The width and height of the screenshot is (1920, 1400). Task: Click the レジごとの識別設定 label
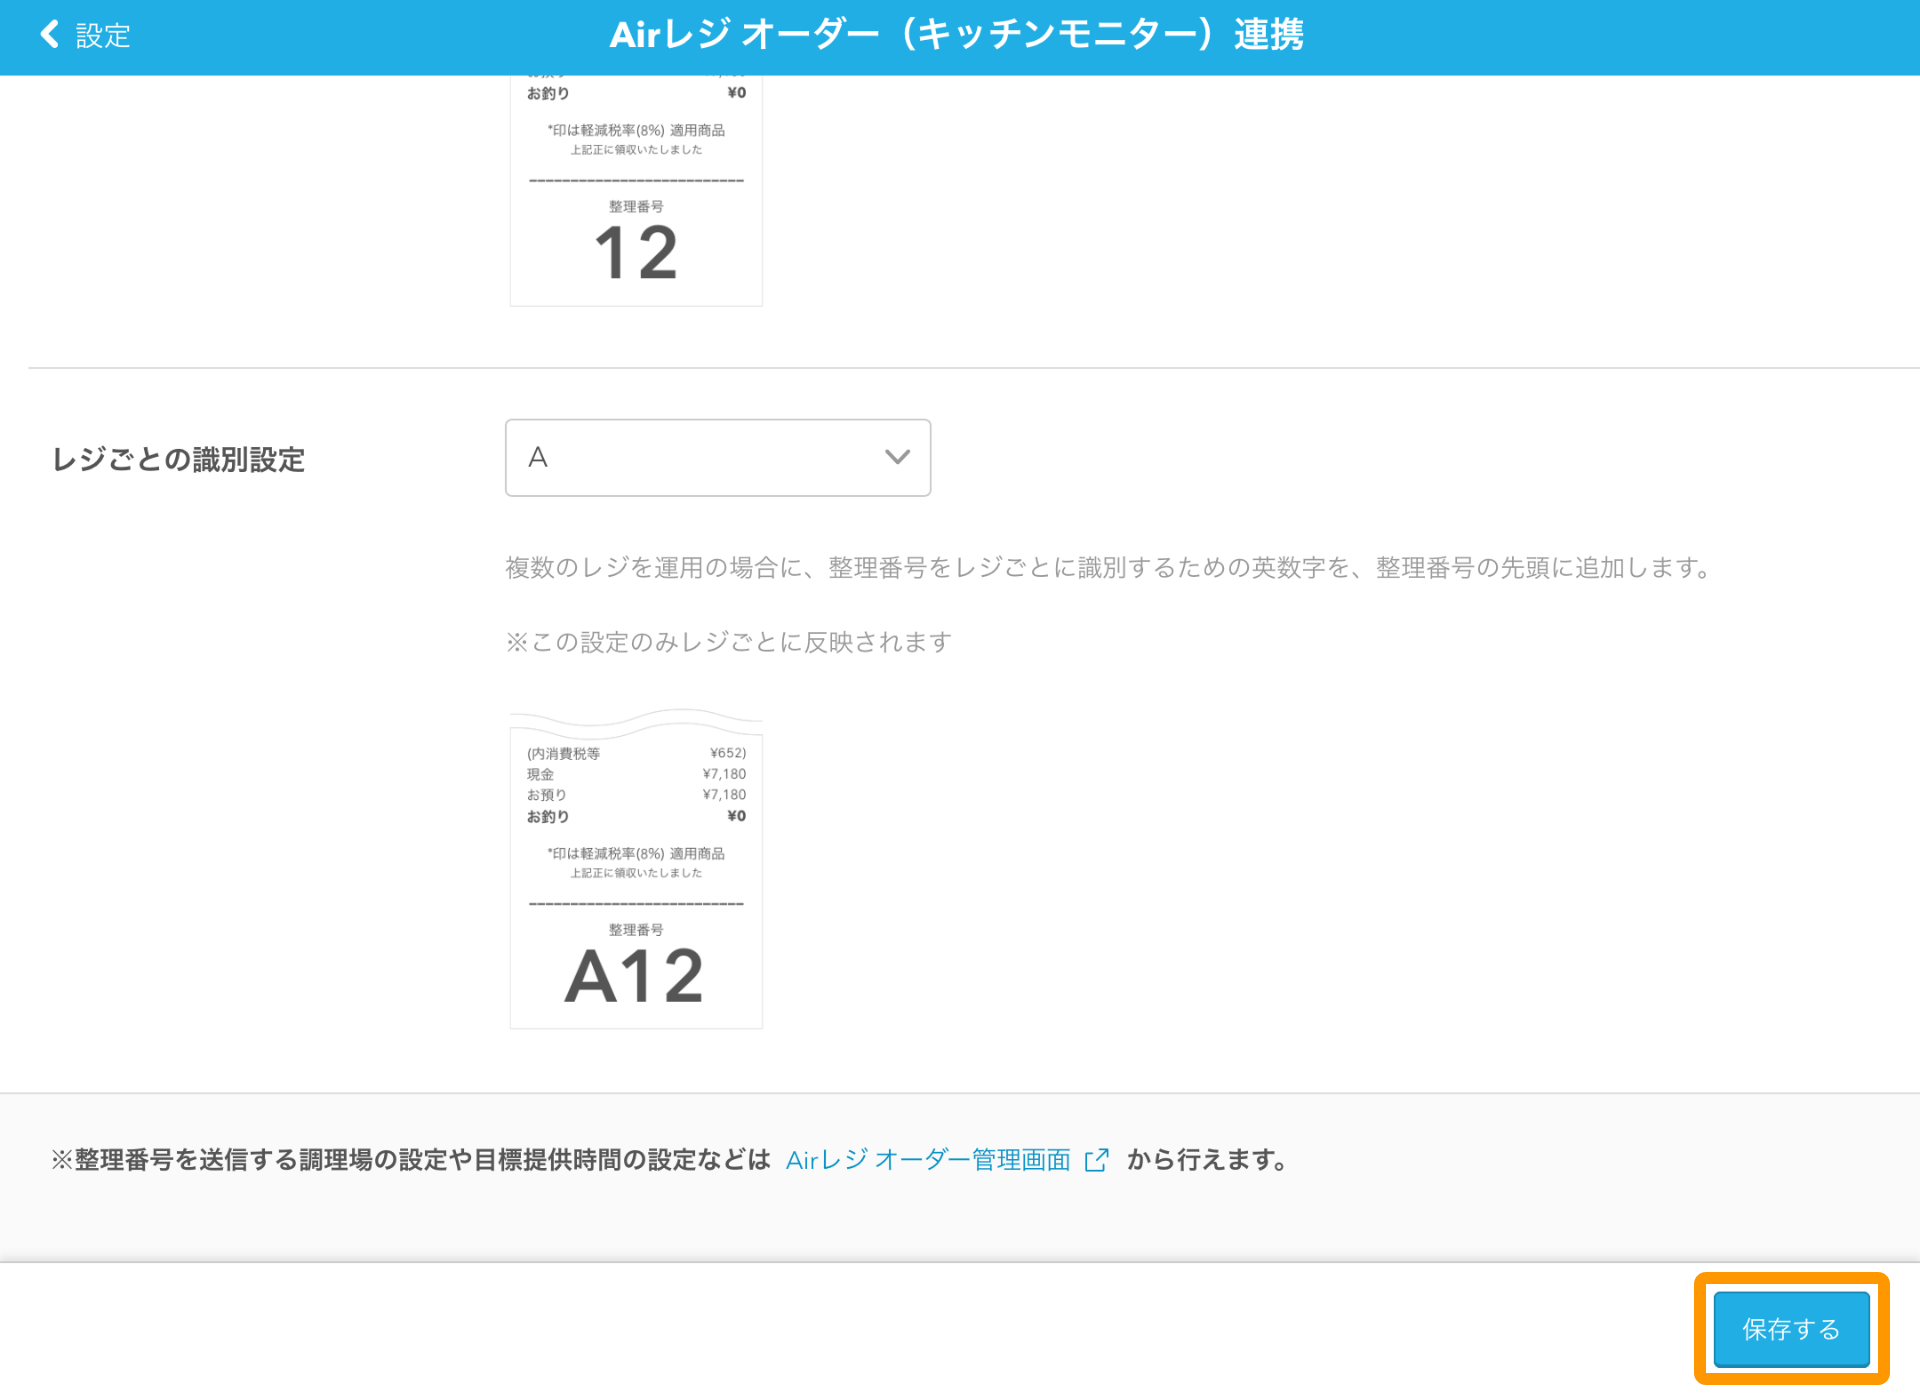tap(179, 459)
